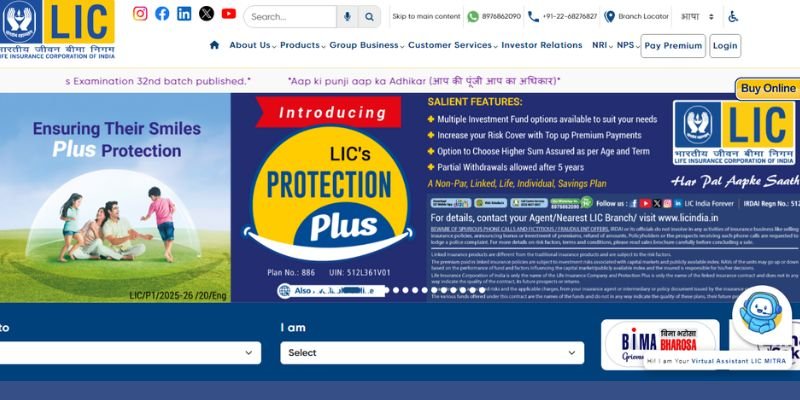Open LIC LinkedIn page icon
This screenshot has height=400, width=800.
click(x=184, y=14)
